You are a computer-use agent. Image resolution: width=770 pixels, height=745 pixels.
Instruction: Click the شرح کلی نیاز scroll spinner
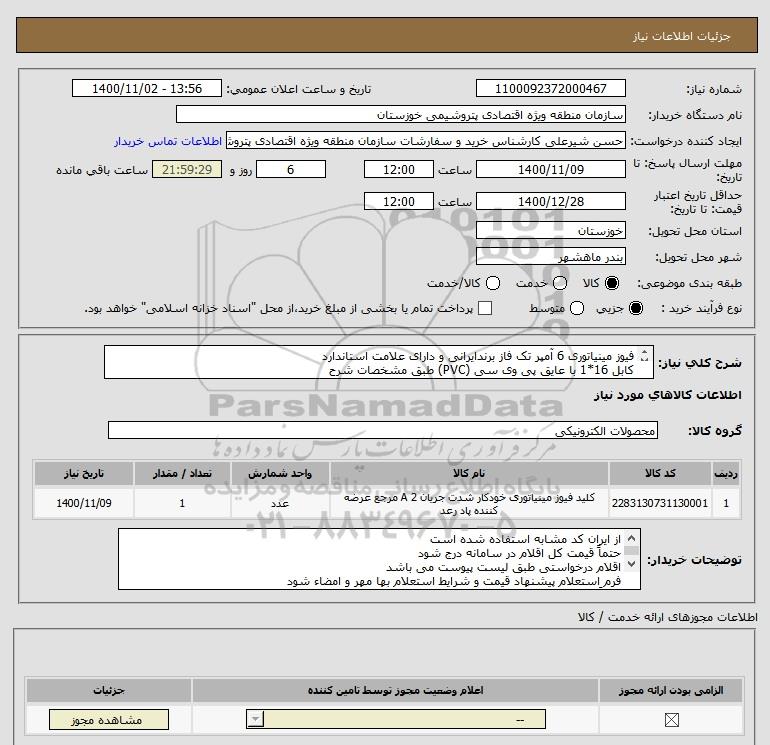(x=645, y=356)
